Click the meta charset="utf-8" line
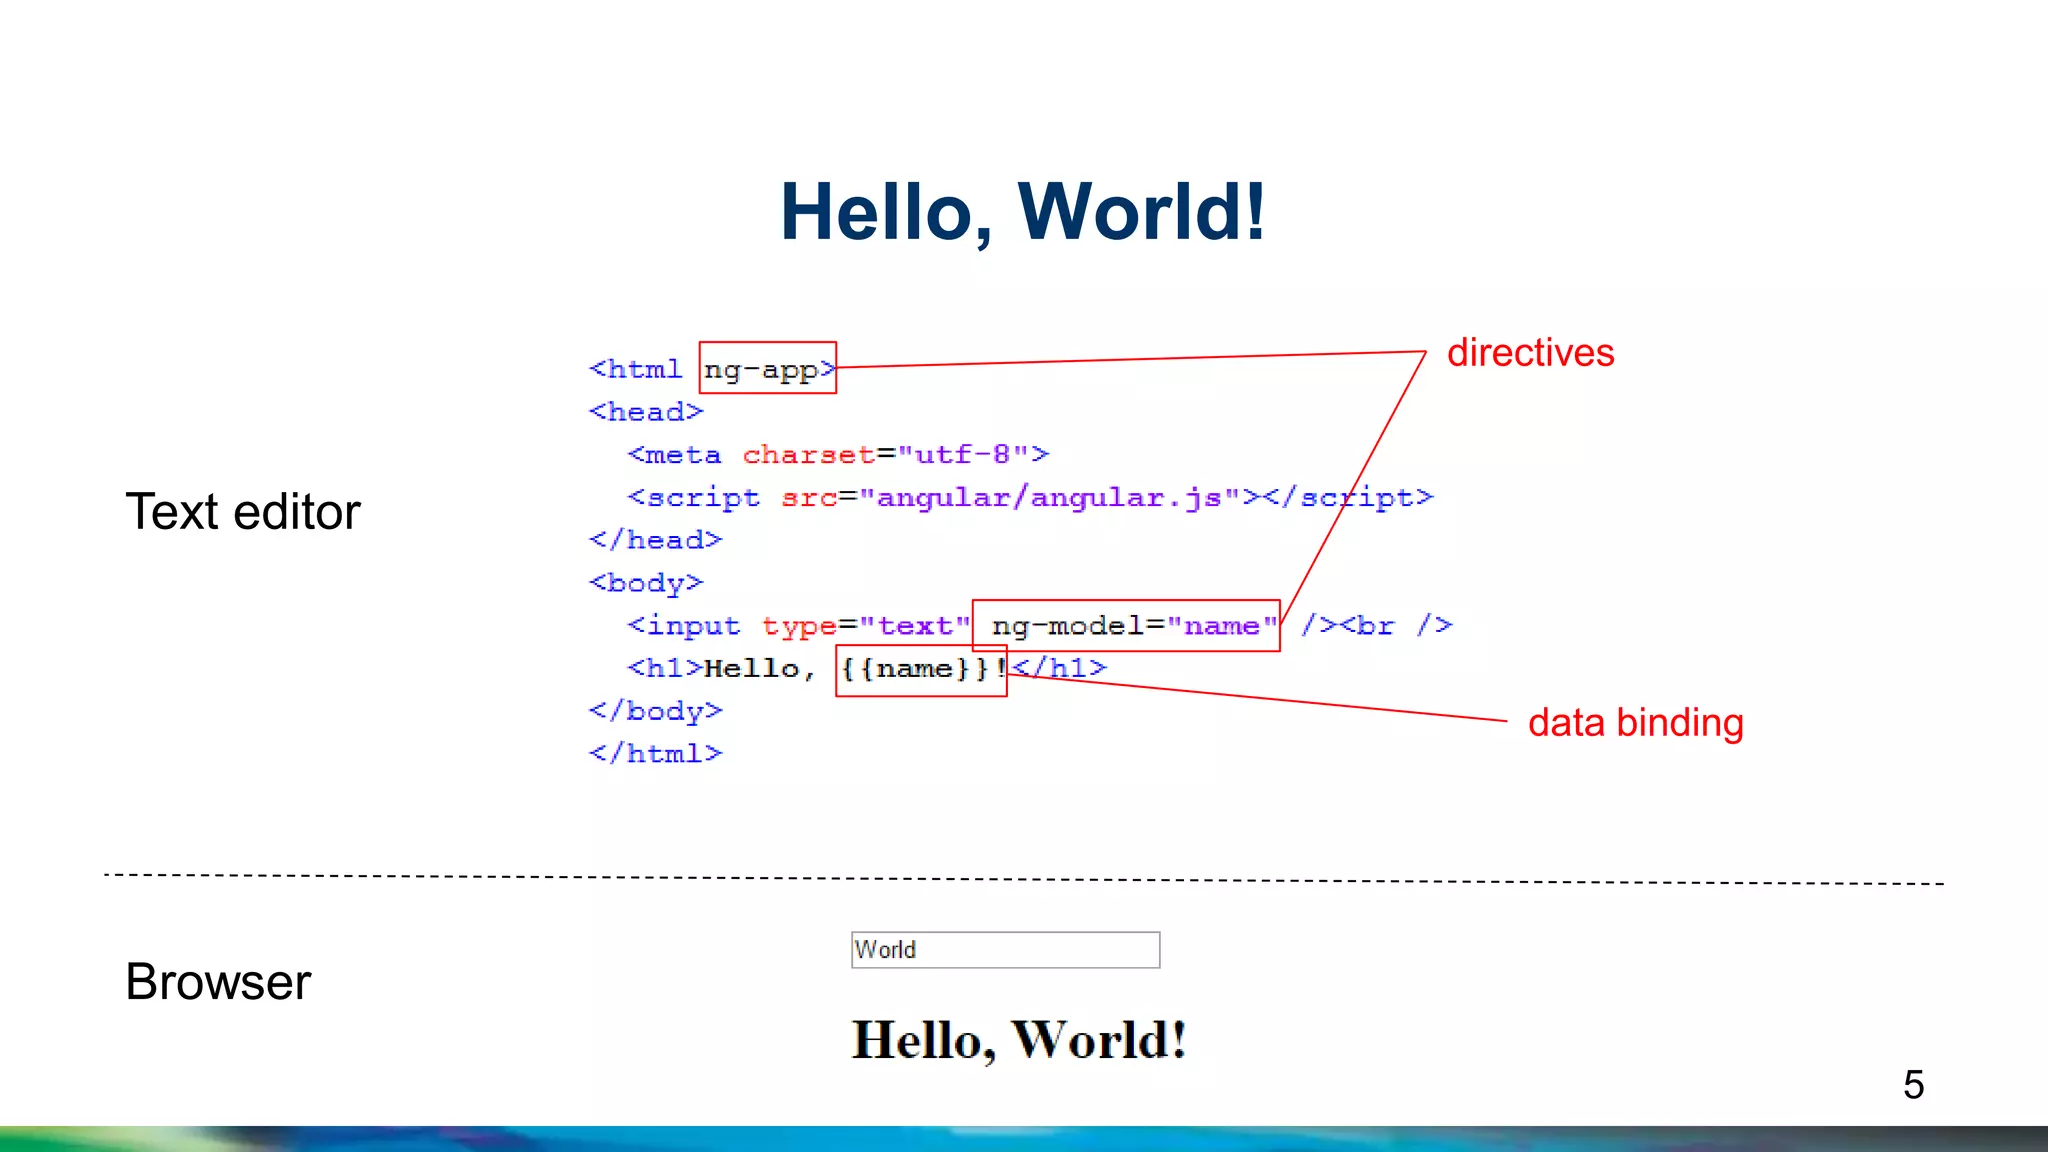This screenshot has width=2048, height=1152. point(838,455)
